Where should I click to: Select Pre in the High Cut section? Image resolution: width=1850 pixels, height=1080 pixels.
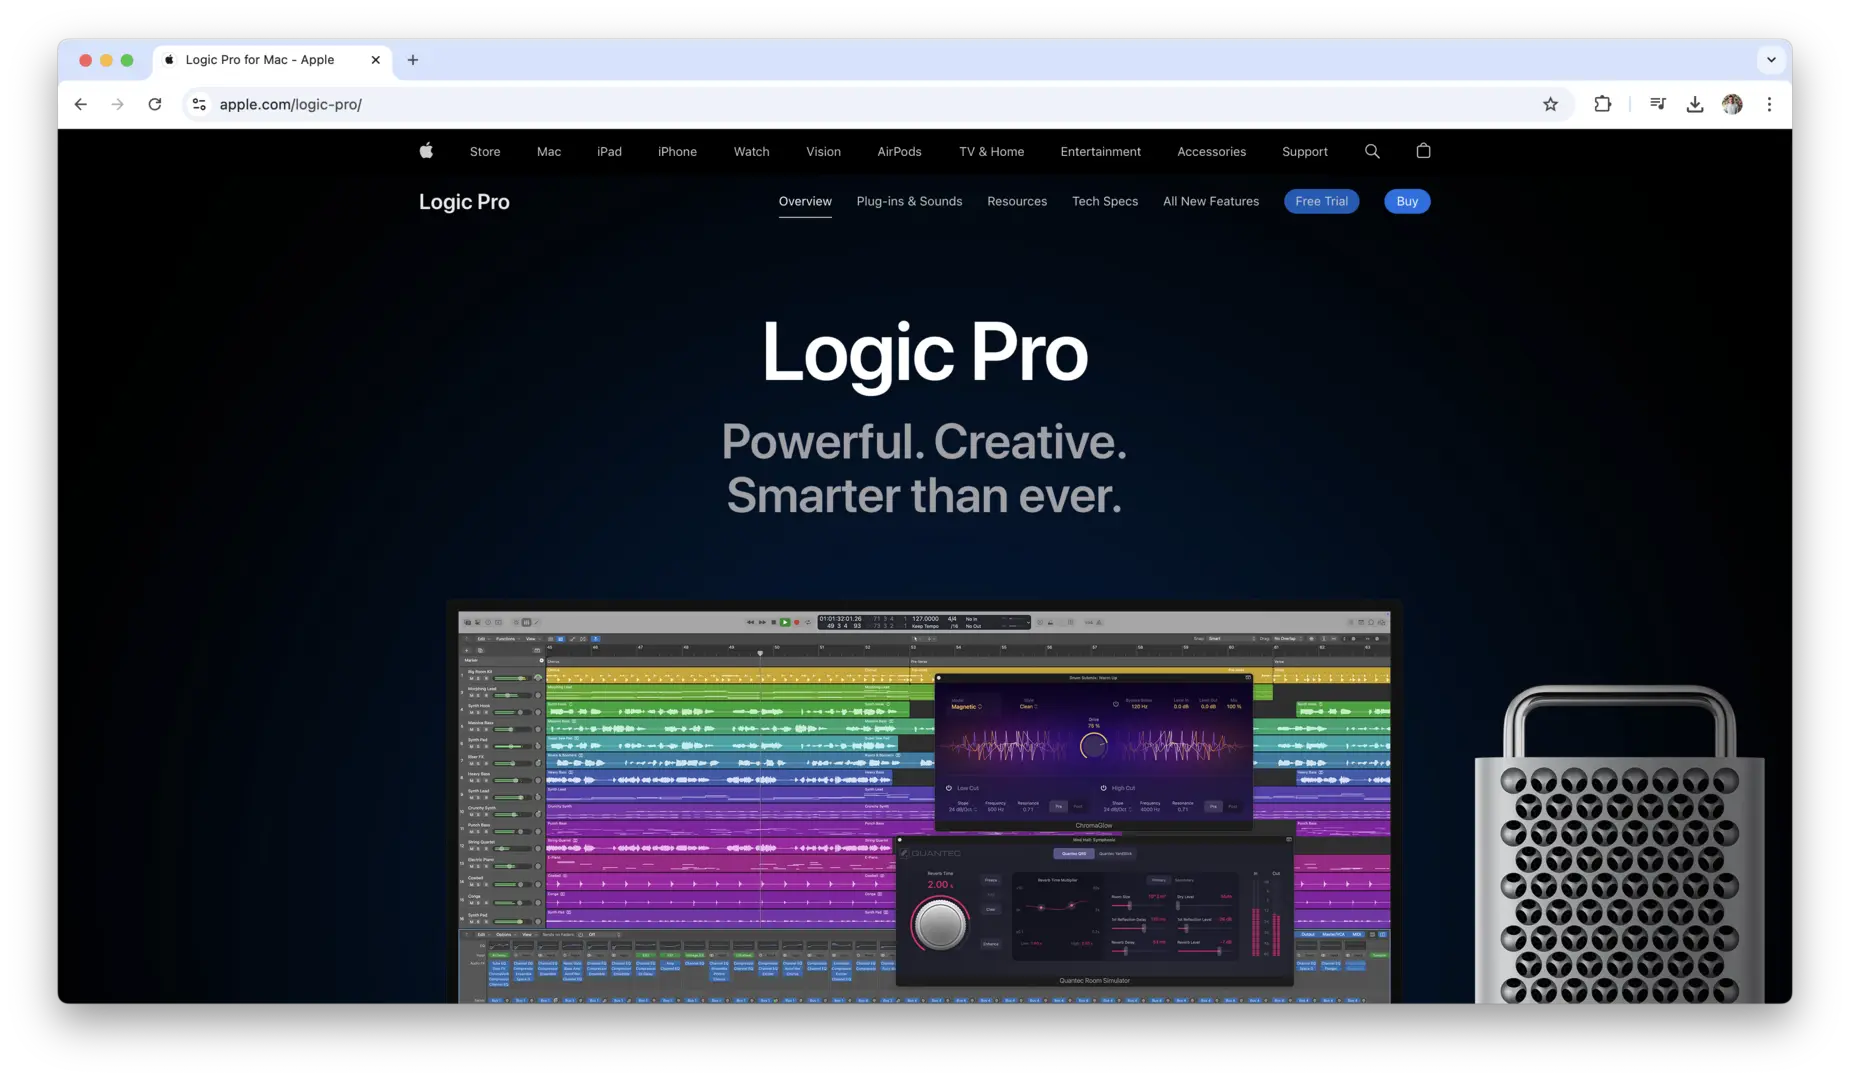pyautogui.click(x=1213, y=806)
